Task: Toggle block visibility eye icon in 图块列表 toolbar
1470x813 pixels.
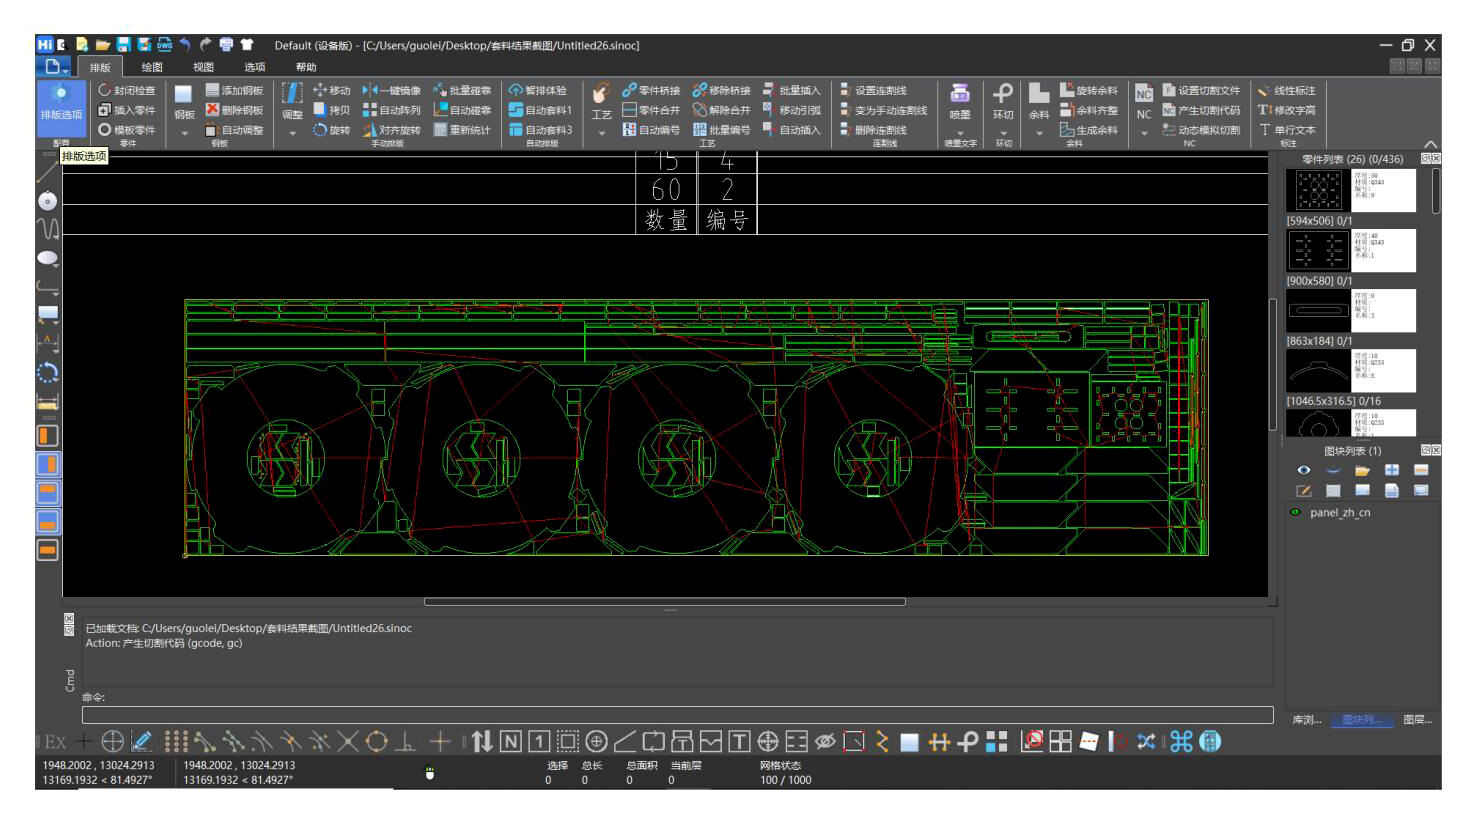Action: 1303,470
